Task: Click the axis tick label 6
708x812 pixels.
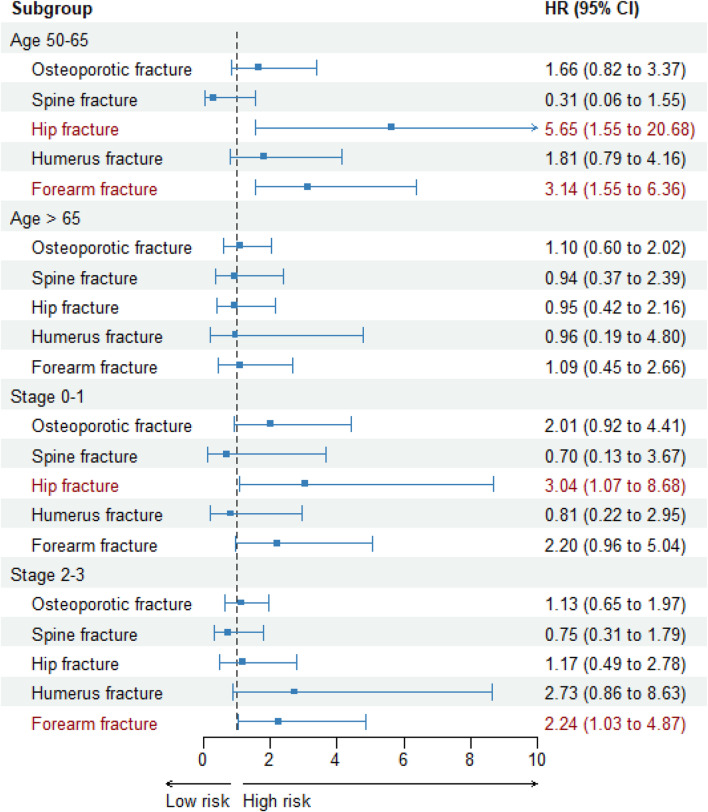Action: (x=403, y=756)
